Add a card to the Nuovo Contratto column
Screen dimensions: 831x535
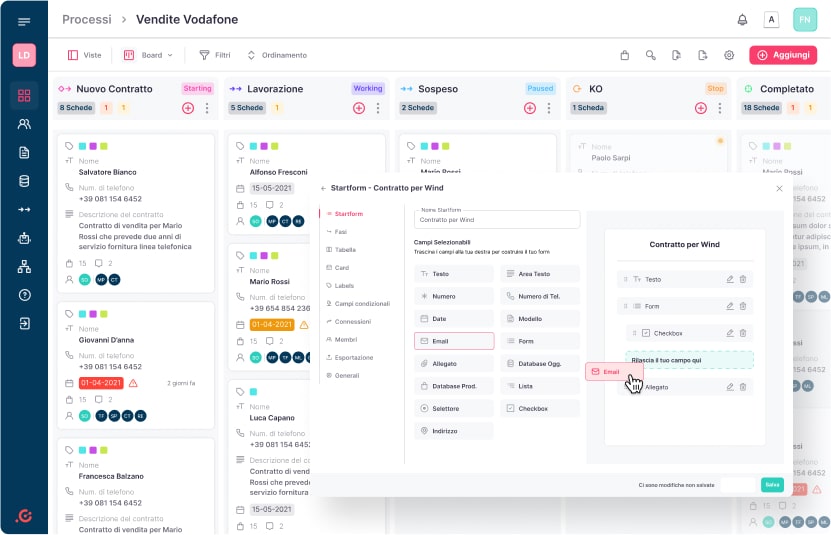click(x=188, y=108)
